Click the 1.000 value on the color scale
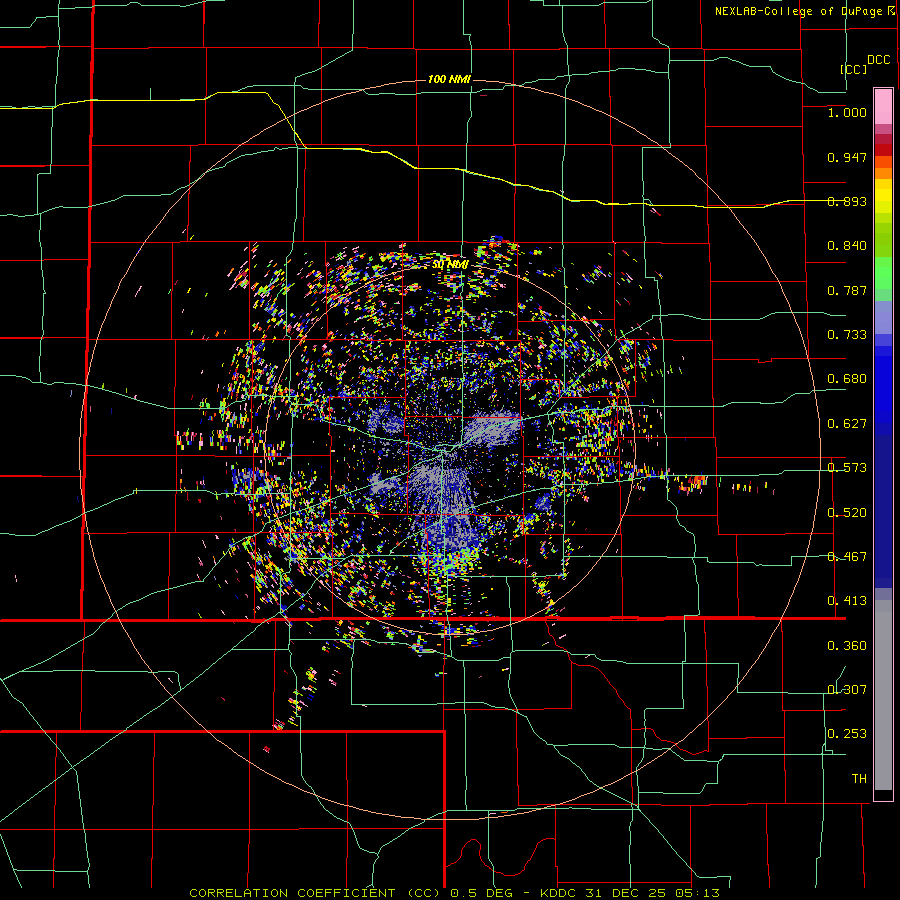Viewport: 900px width, 900px height. 847,113
